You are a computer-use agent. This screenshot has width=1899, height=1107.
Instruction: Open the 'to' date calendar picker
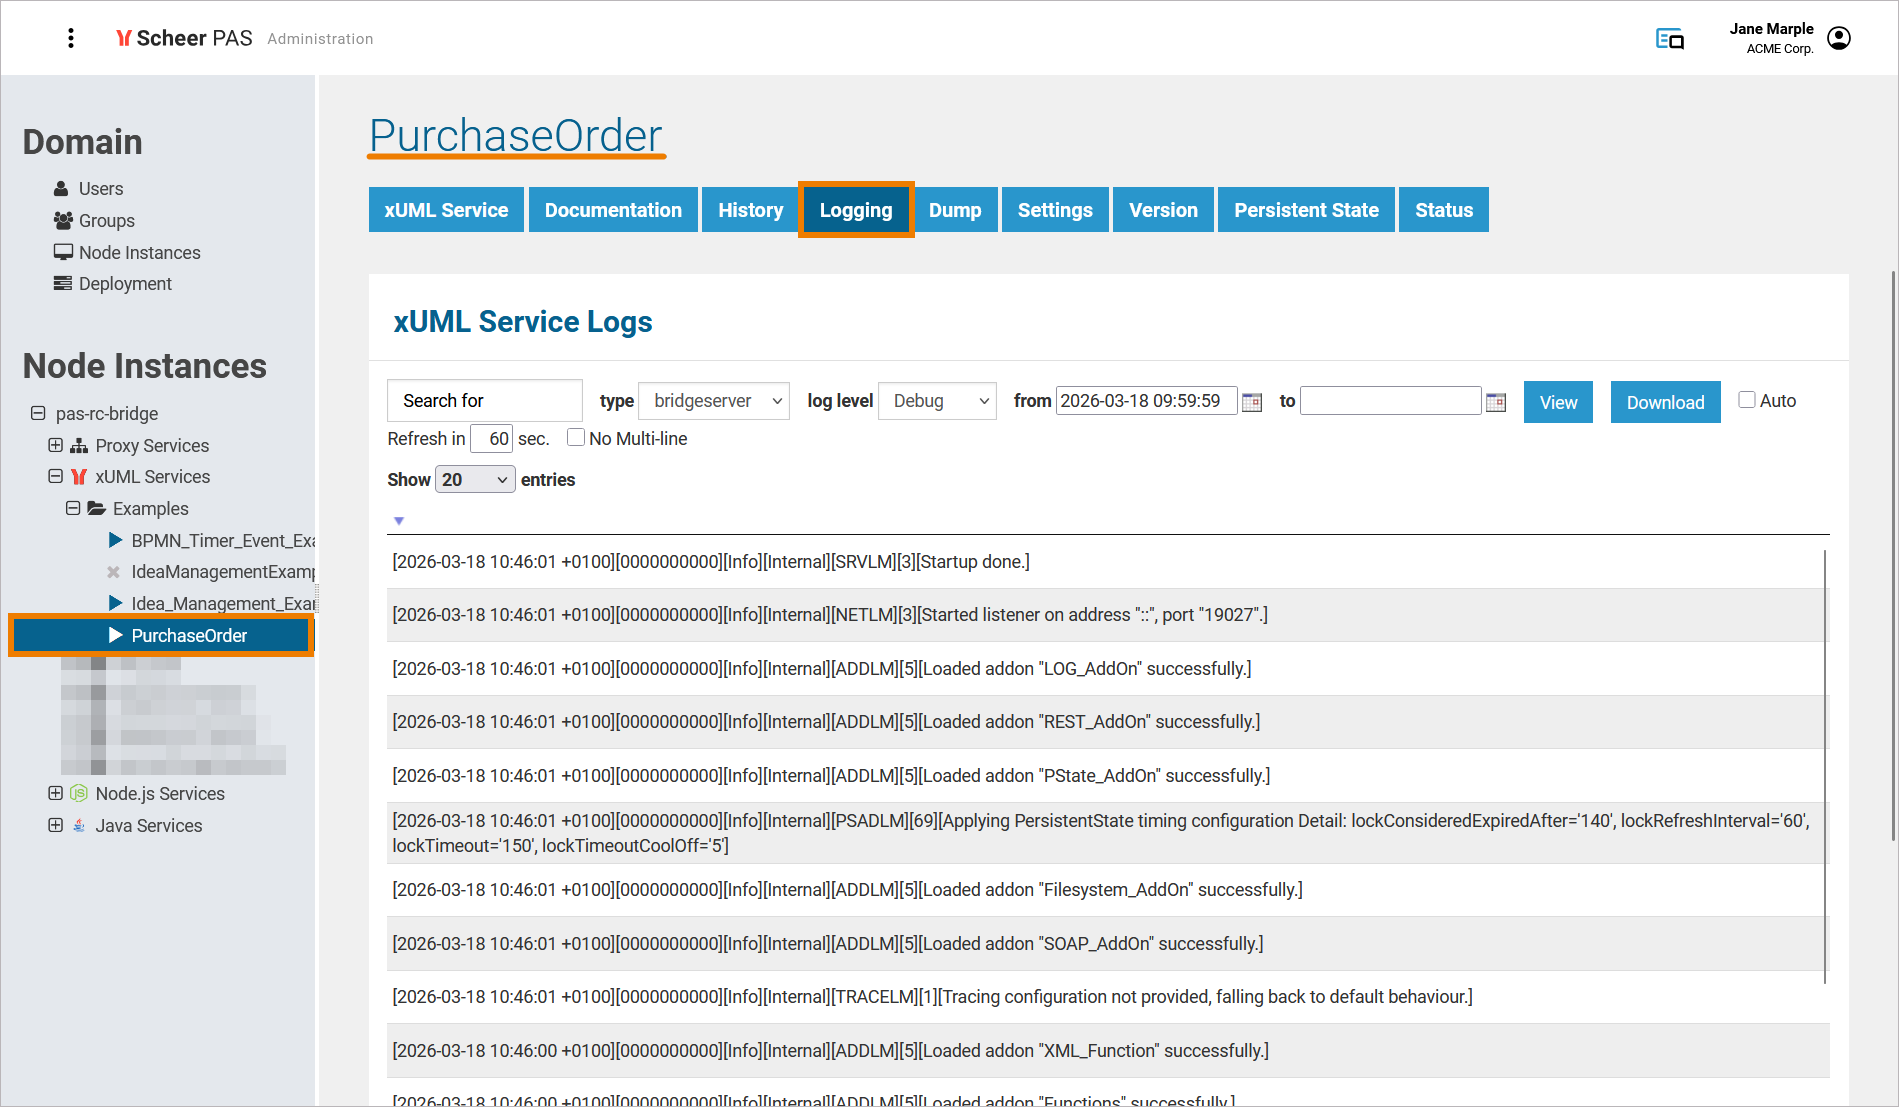click(x=1496, y=402)
